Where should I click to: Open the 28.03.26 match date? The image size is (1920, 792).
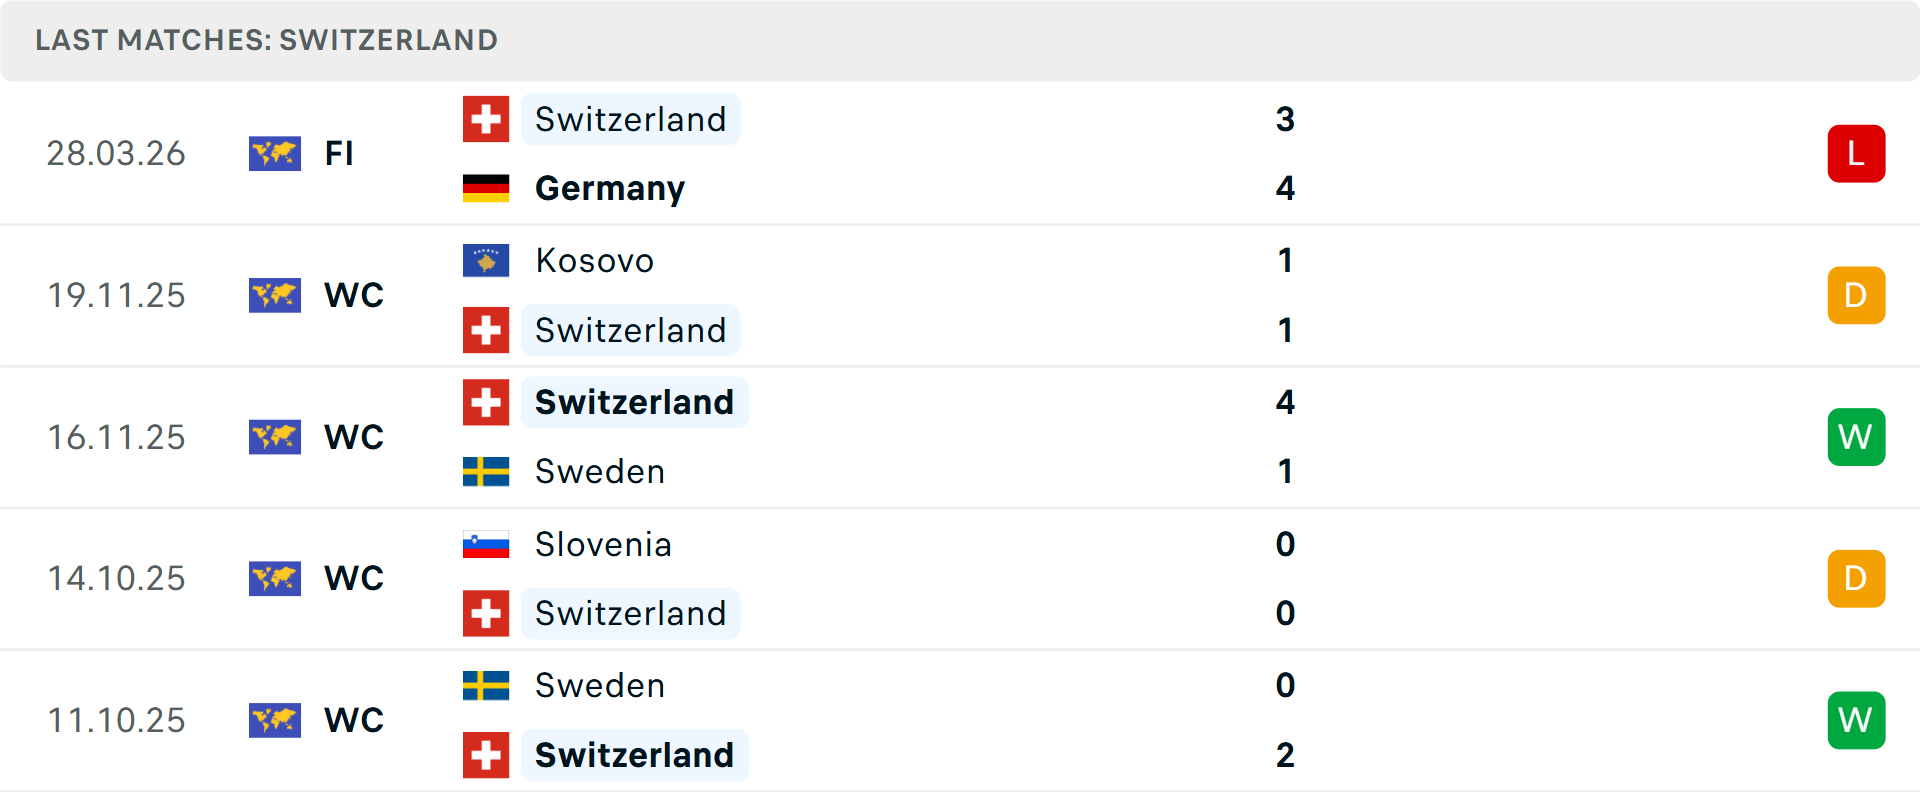116,154
